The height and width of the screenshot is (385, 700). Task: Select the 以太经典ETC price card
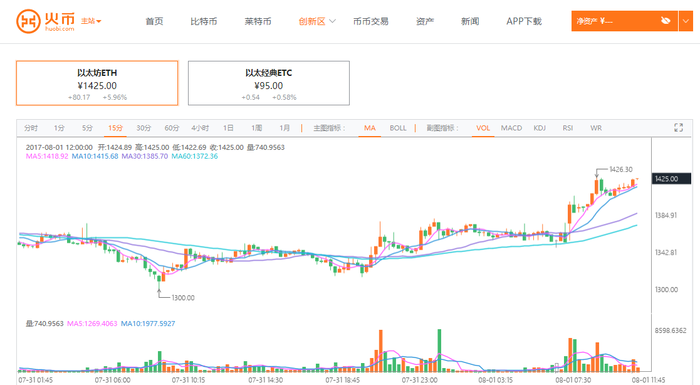(x=269, y=83)
